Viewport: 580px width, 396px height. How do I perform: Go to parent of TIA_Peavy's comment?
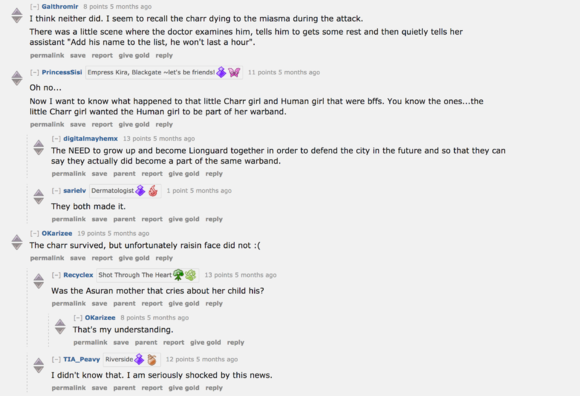click(124, 388)
